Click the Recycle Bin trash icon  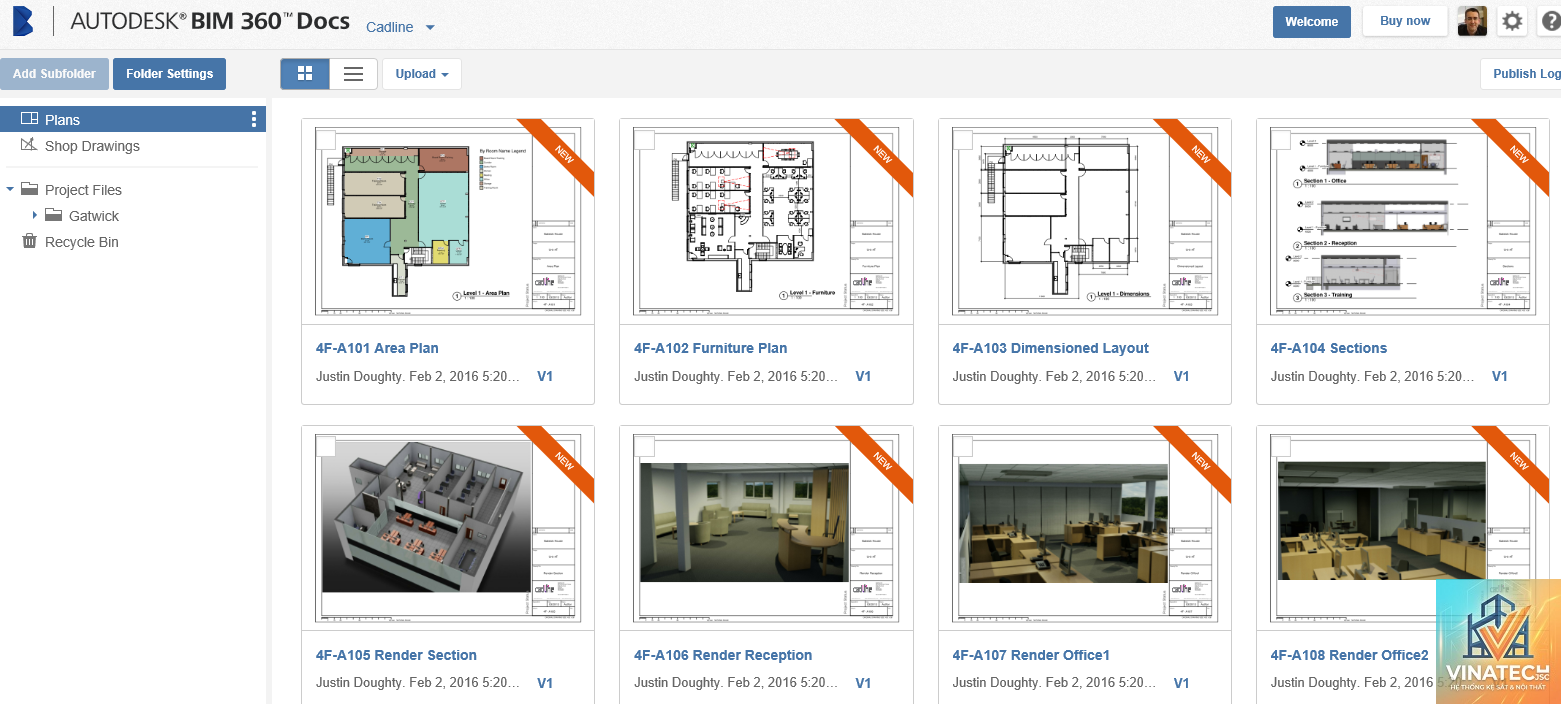point(29,241)
